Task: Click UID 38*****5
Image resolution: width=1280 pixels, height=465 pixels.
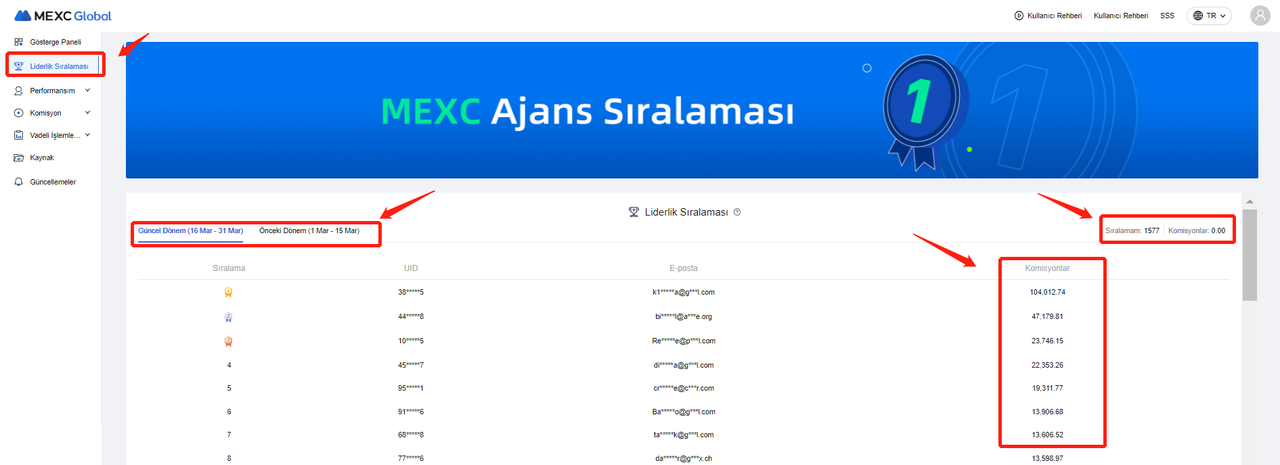Action: [411, 292]
